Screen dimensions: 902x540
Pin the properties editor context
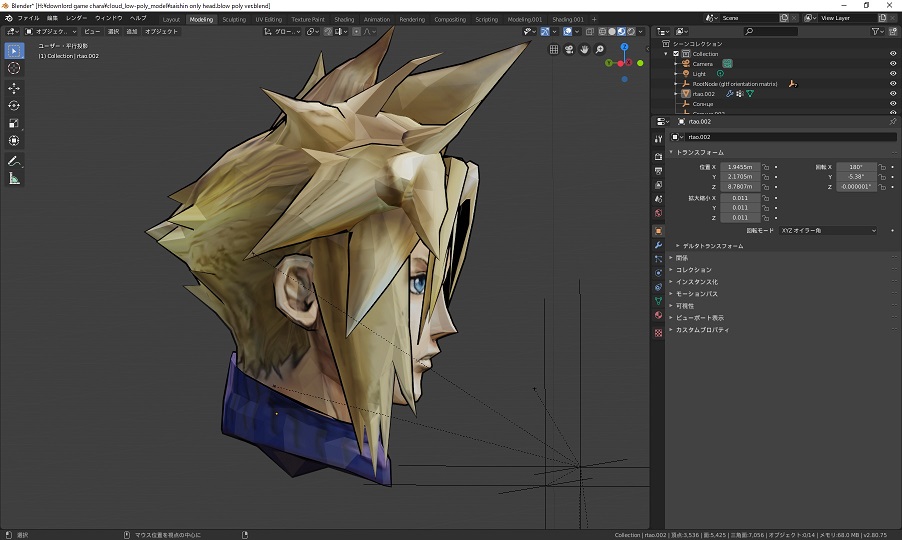pos(892,121)
